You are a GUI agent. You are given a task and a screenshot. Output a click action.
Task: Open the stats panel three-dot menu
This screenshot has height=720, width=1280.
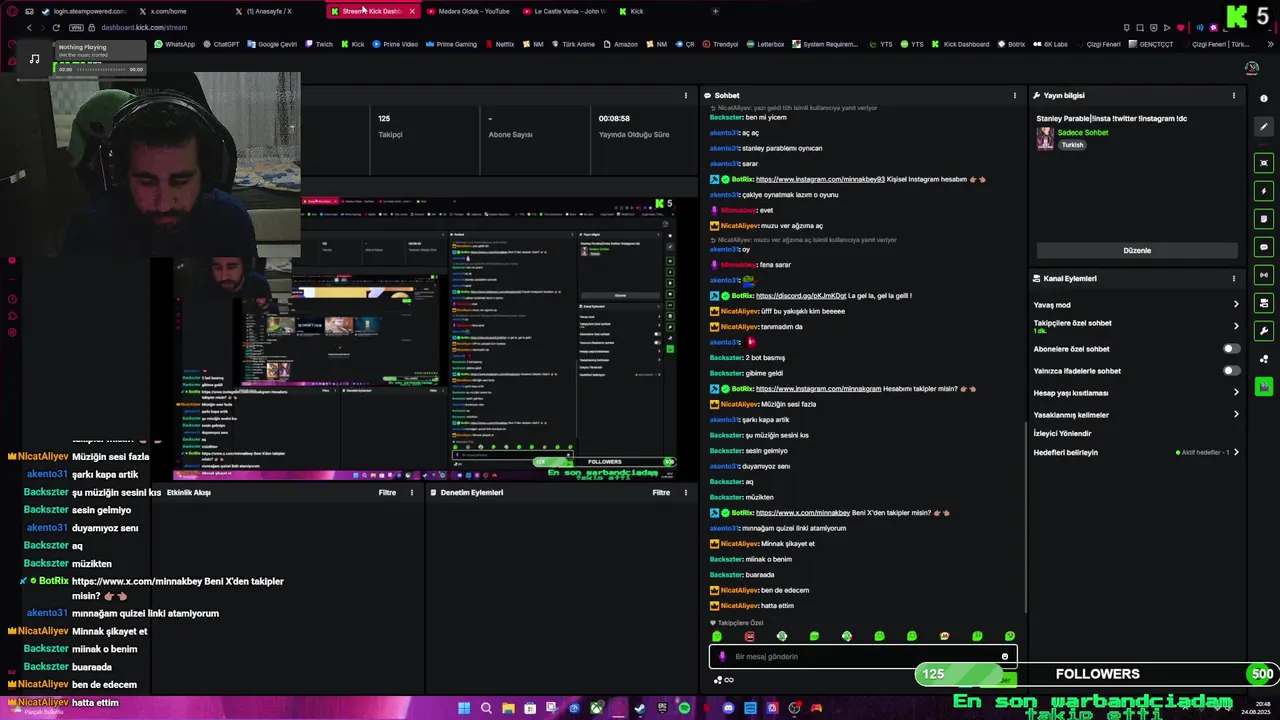click(x=685, y=96)
